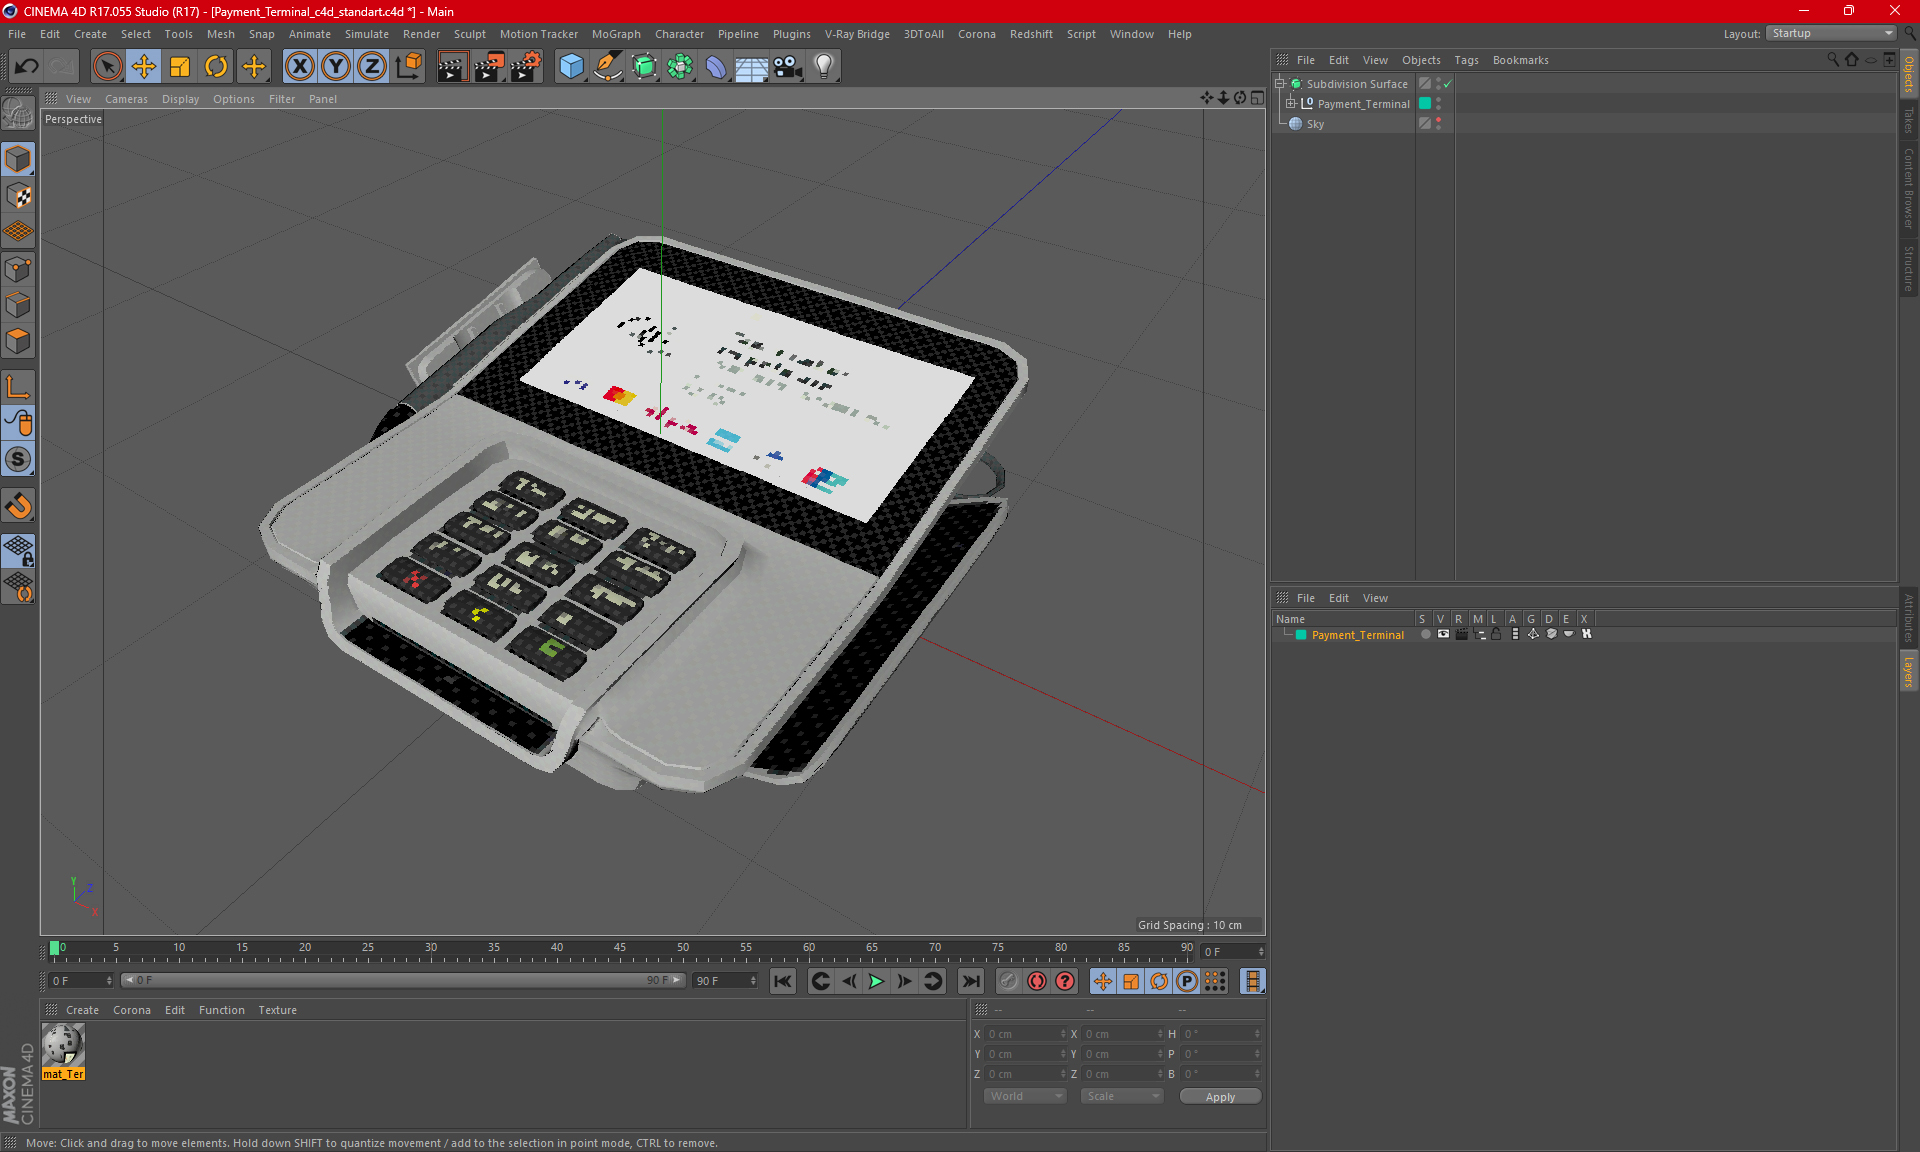Click the Record Active Objects button
This screenshot has height=1152, width=1920.
tap(1009, 981)
